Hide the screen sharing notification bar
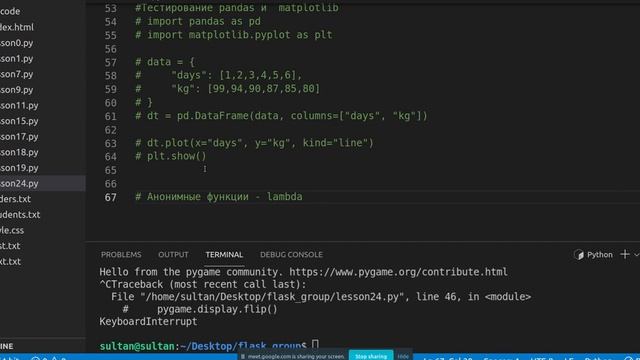This screenshot has width=640, height=360. pos(403,356)
